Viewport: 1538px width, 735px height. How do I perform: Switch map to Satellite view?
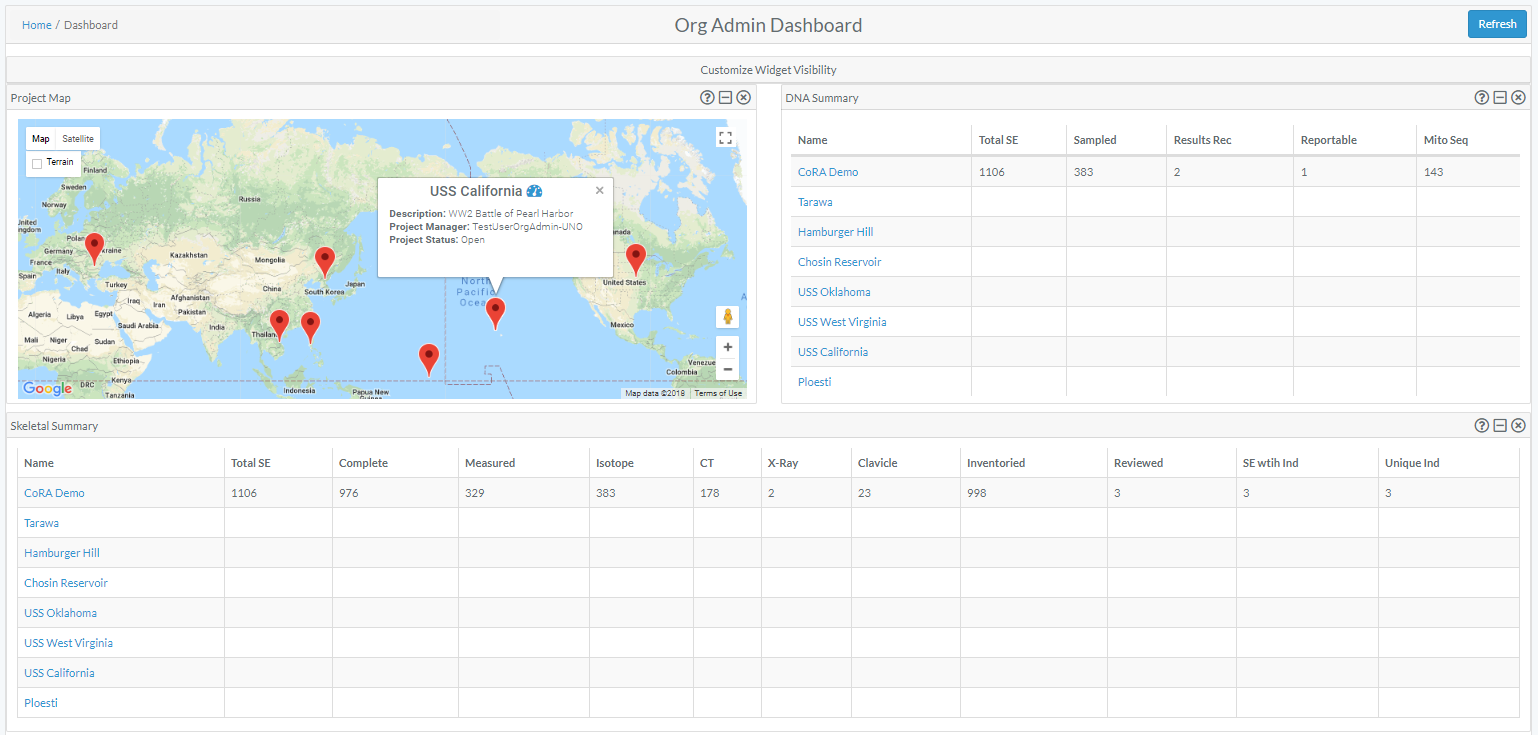[x=78, y=139]
